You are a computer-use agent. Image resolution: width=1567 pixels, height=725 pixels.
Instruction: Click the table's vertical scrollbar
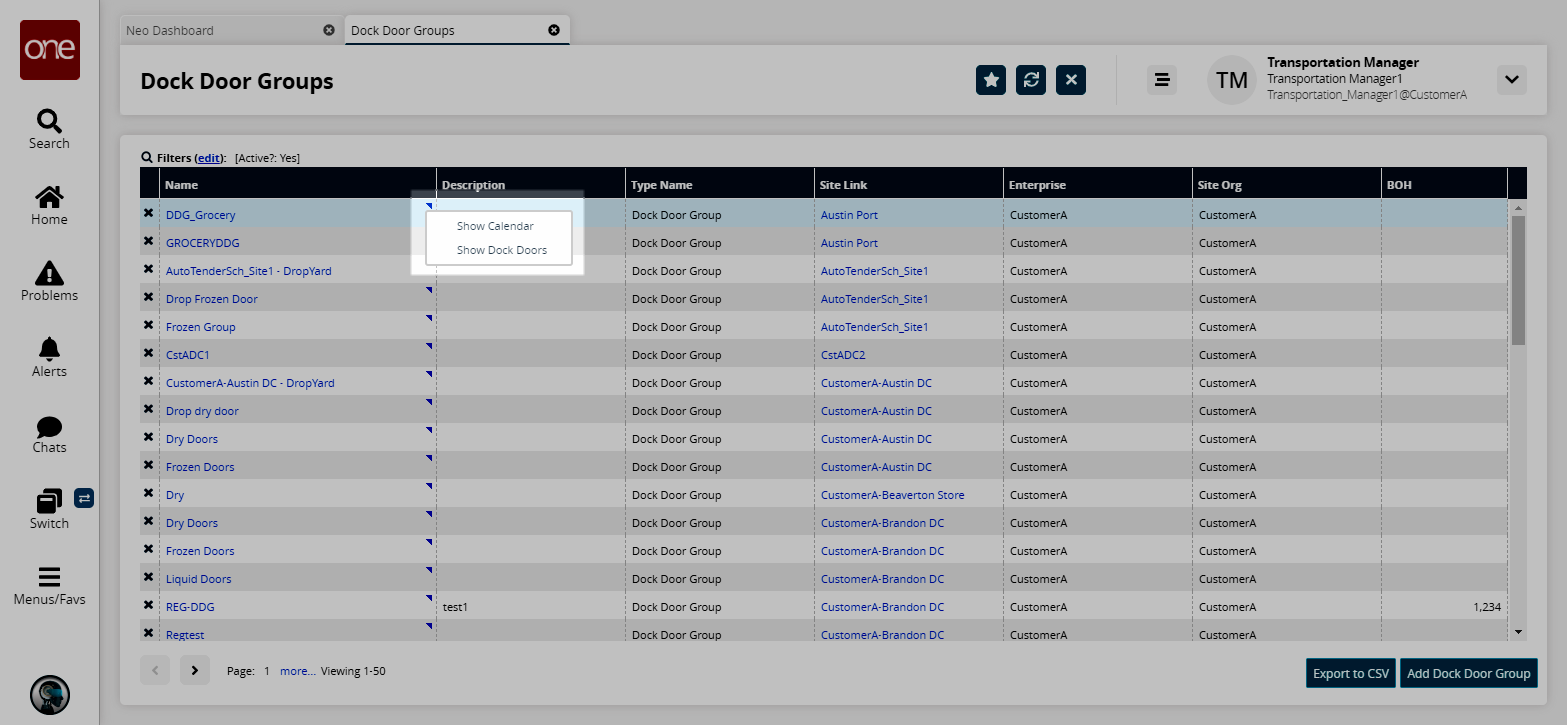pos(1518,280)
